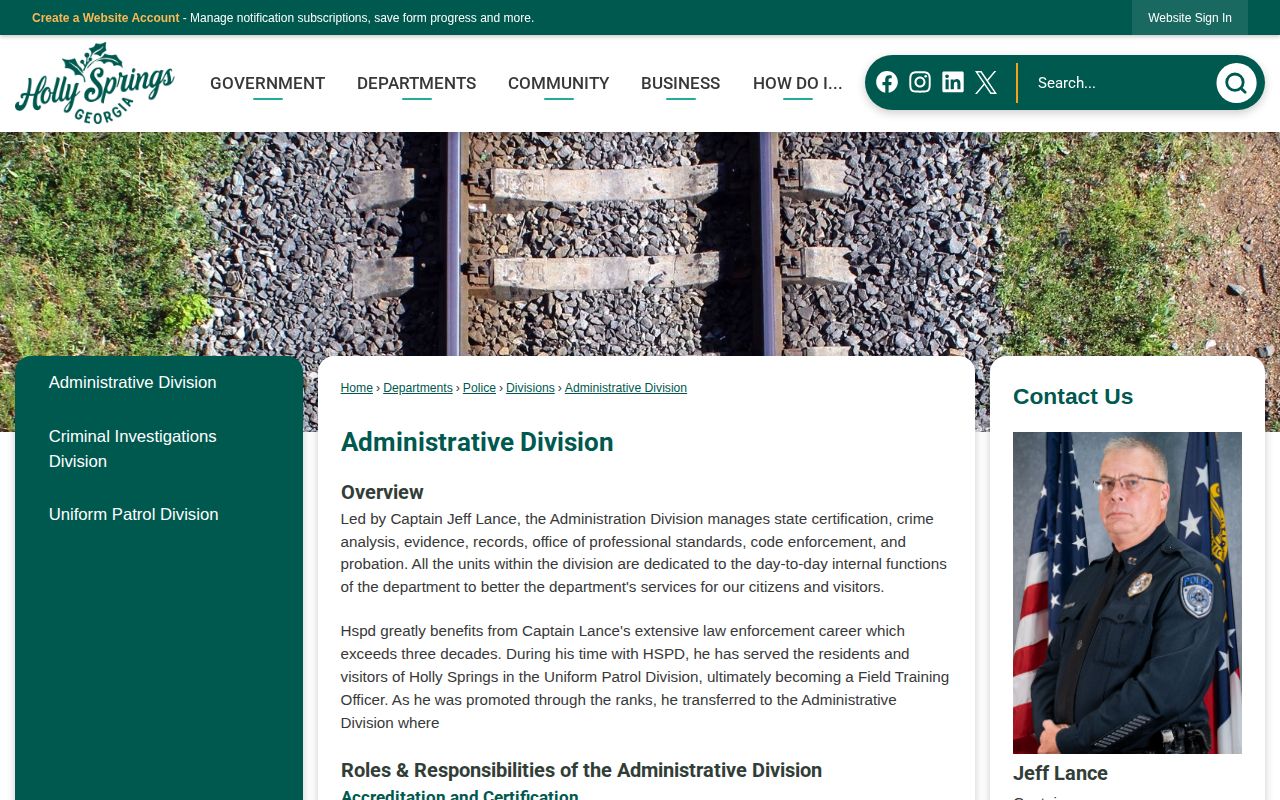Image resolution: width=1280 pixels, height=800 pixels.
Task: Go to Police breadcrumb link
Action: pyautogui.click(x=479, y=388)
